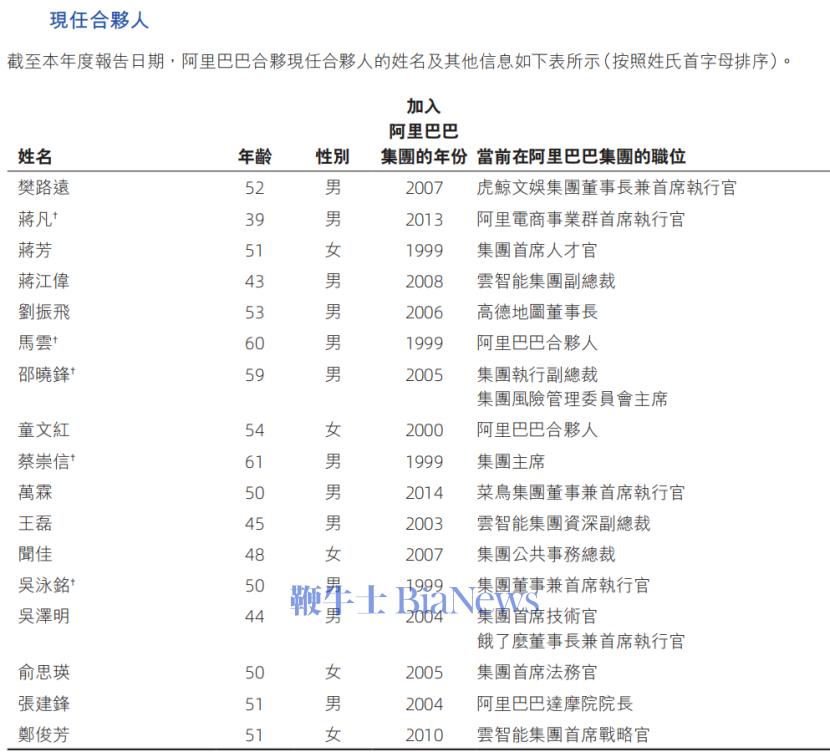Select the name 邵曉鋒
This screenshot has height=752, width=830.
pyautogui.click(x=43, y=375)
